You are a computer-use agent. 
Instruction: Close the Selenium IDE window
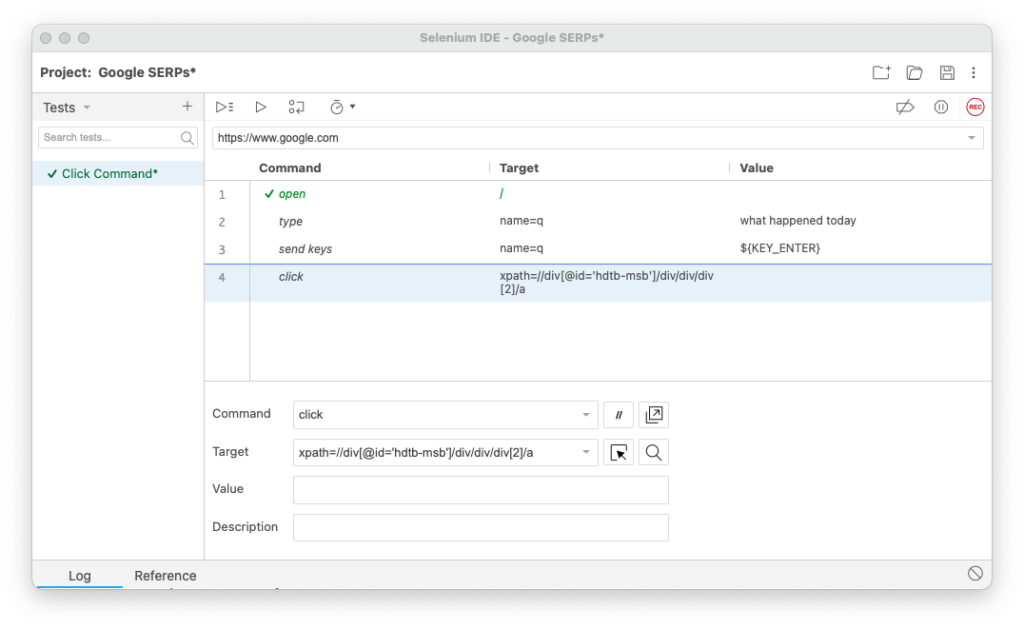tap(46, 38)
